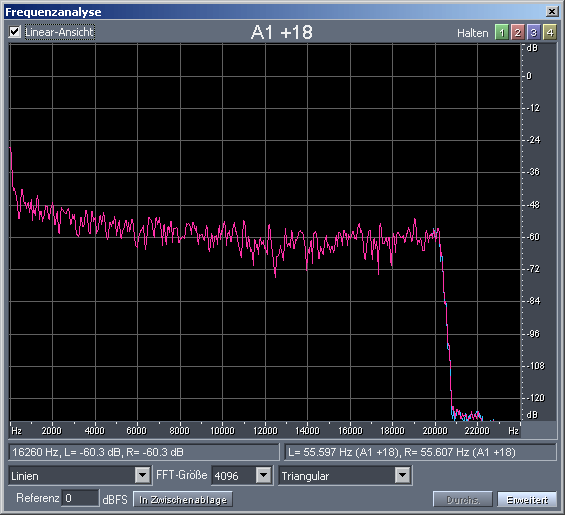The height and width of the screenshot is (515, 565).
Task: Click the blue Hold 3 button
Action: [x=534, y=33]
